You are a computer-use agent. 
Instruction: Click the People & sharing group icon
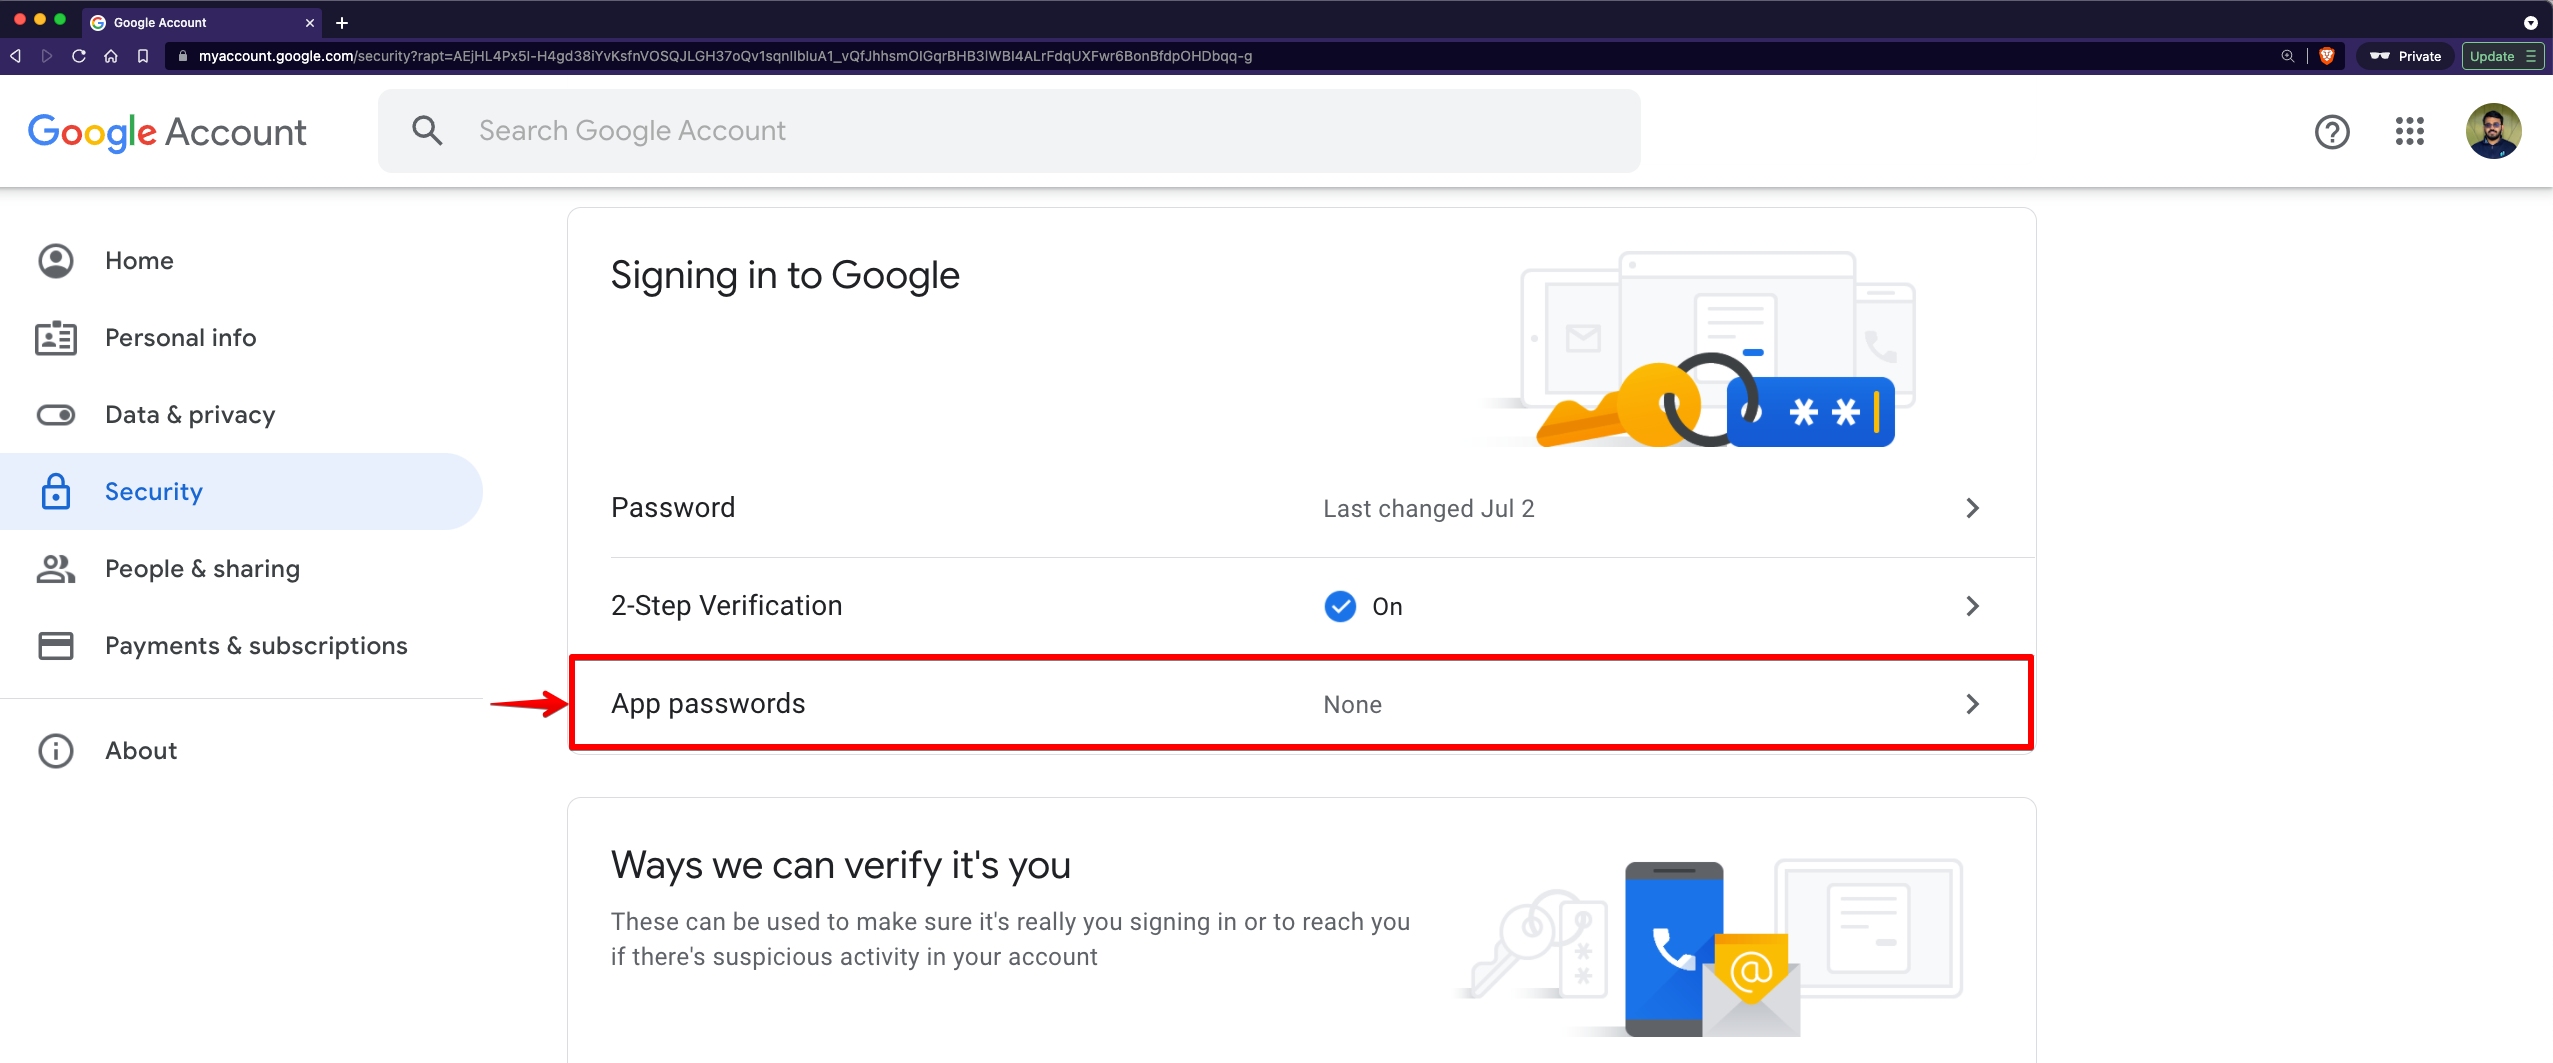(56, 569)
